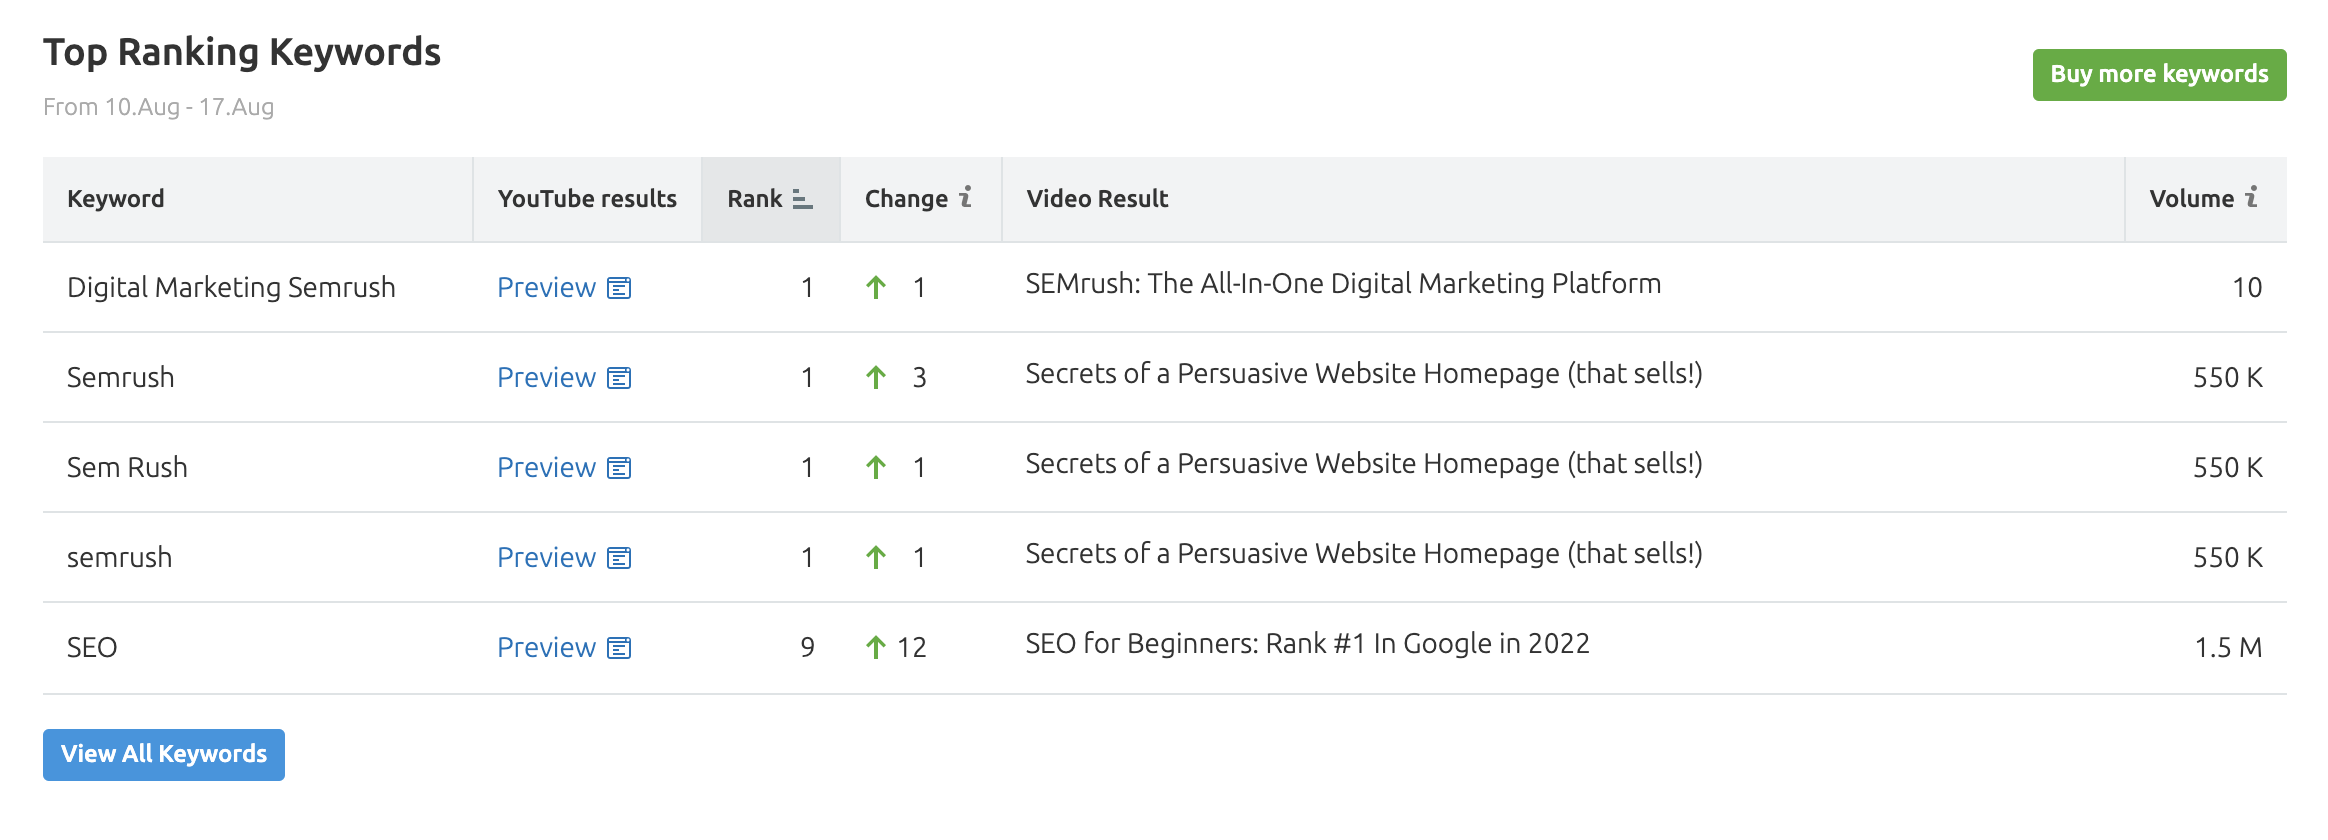2328x840 pixels.
Task: Click the preview document icon beside Semrush keyword
Action: [x=620, y=377]
